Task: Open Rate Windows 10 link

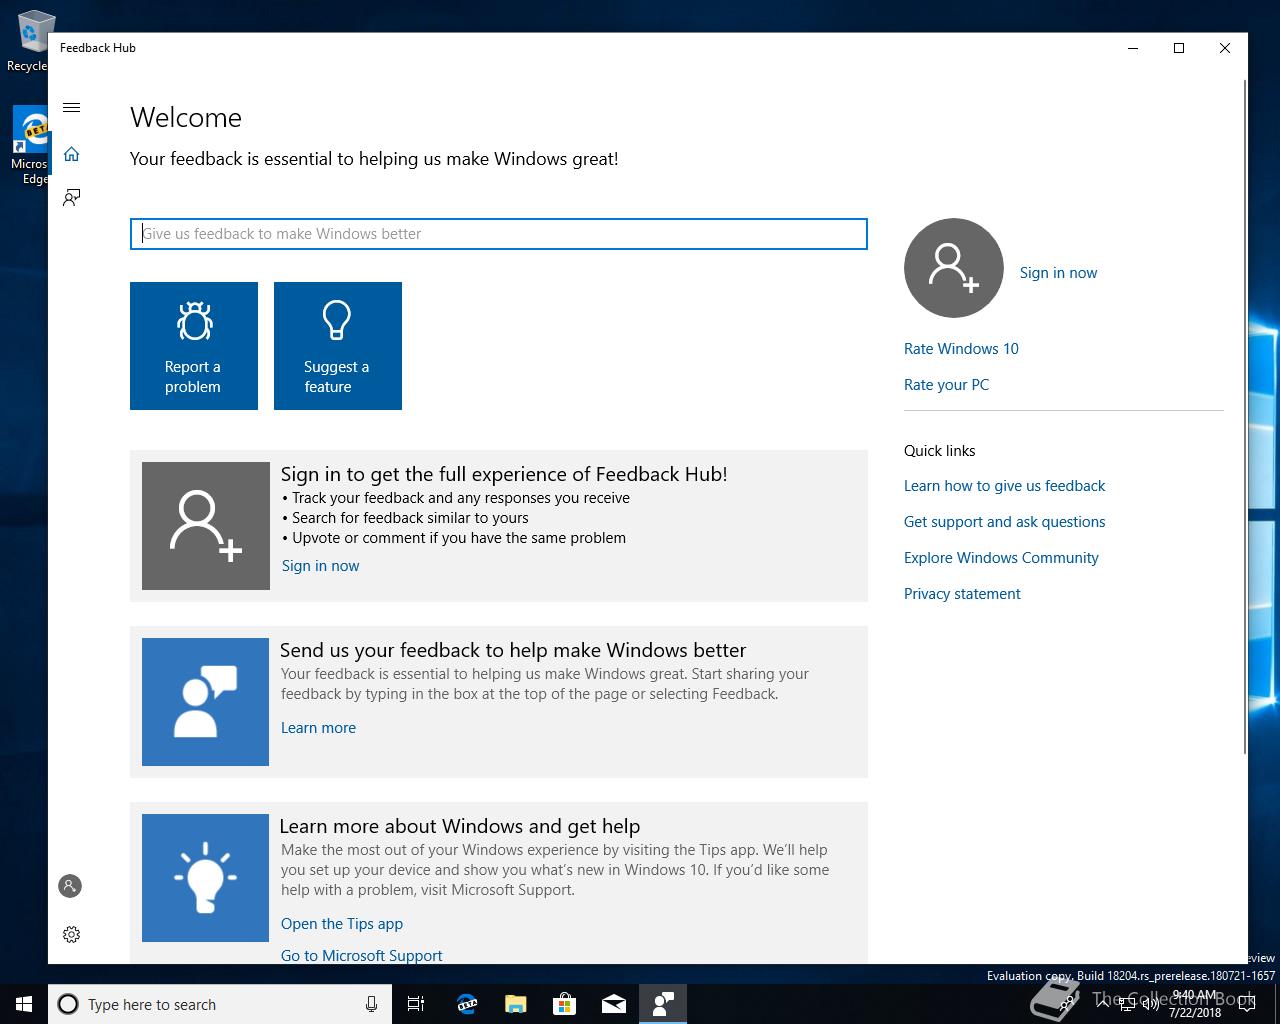Action: click(961, 349)
